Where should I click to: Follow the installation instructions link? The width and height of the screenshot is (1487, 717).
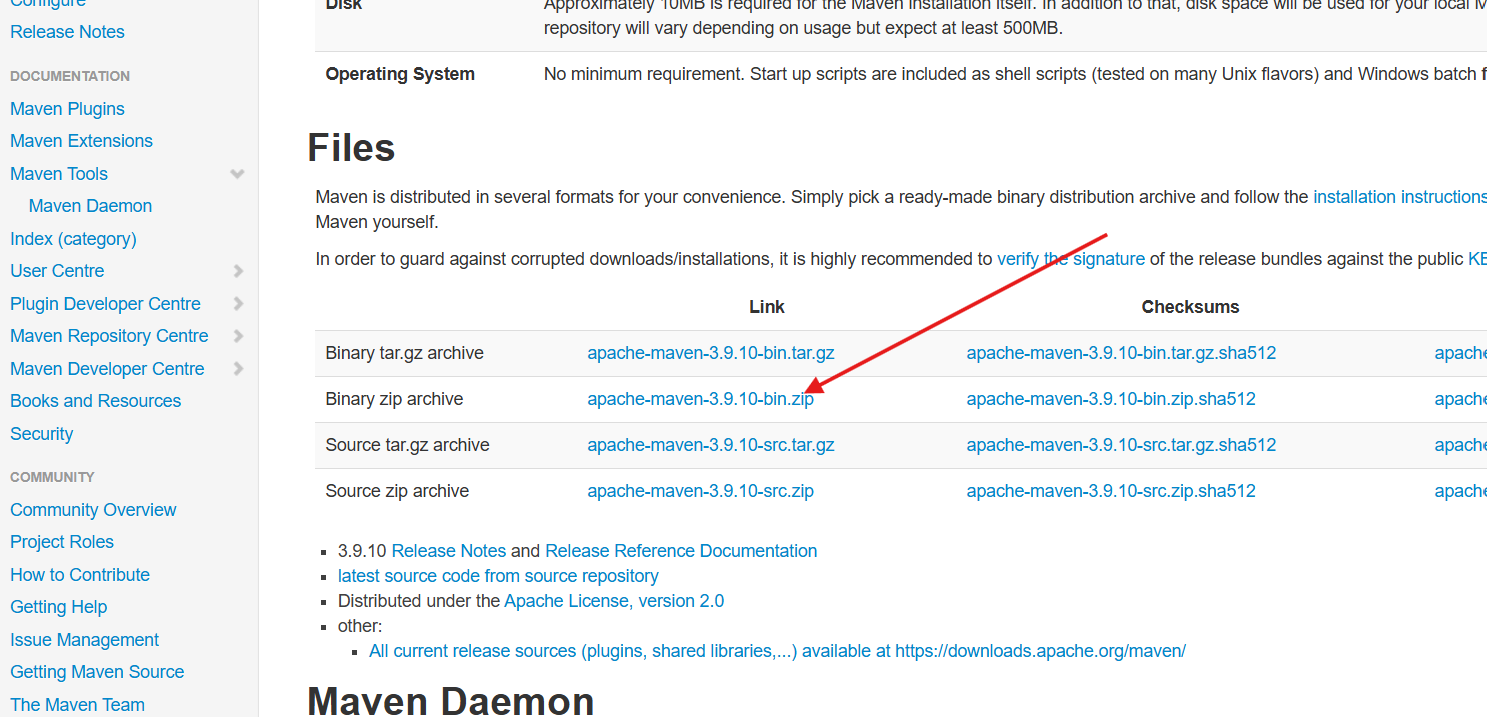(x=1400, y=197)
